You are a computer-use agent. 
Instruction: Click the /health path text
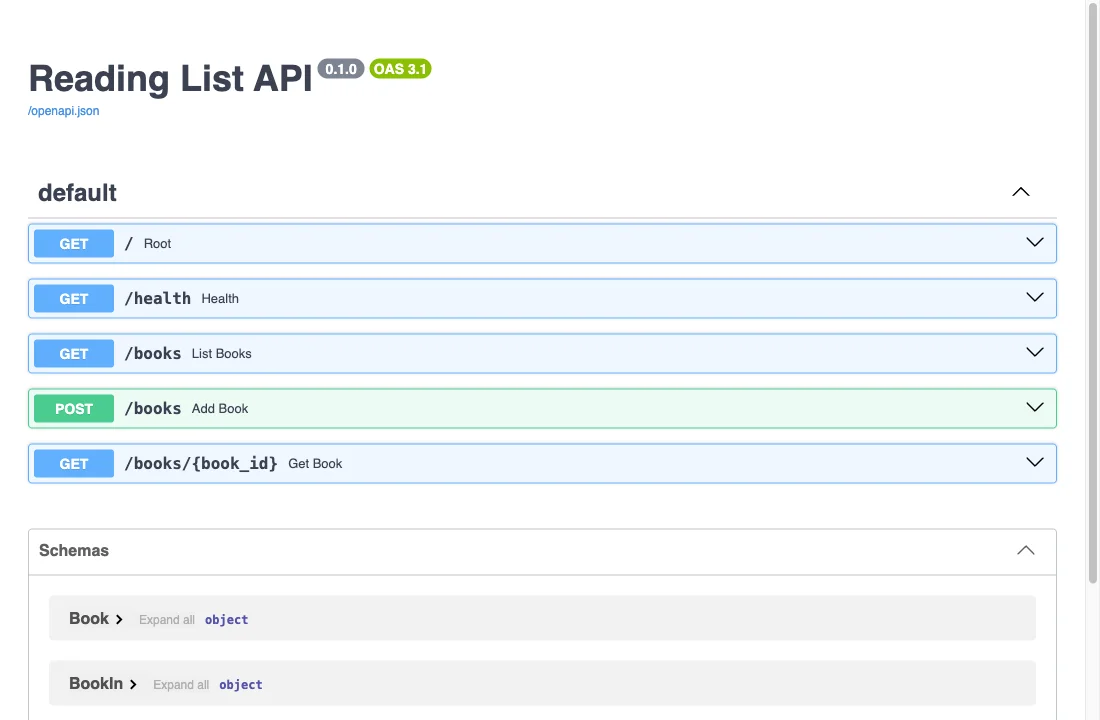point(157,298)
